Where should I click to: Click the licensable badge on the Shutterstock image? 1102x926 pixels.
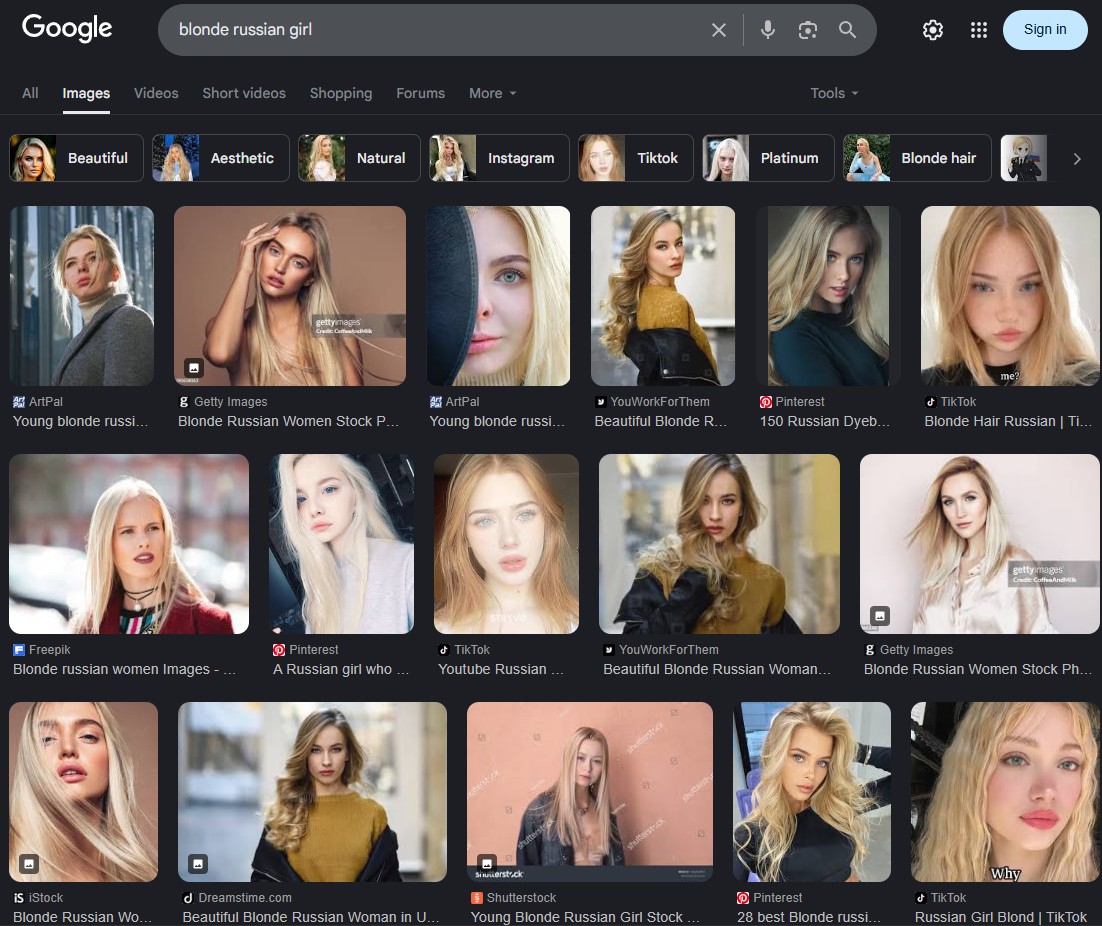486,863
